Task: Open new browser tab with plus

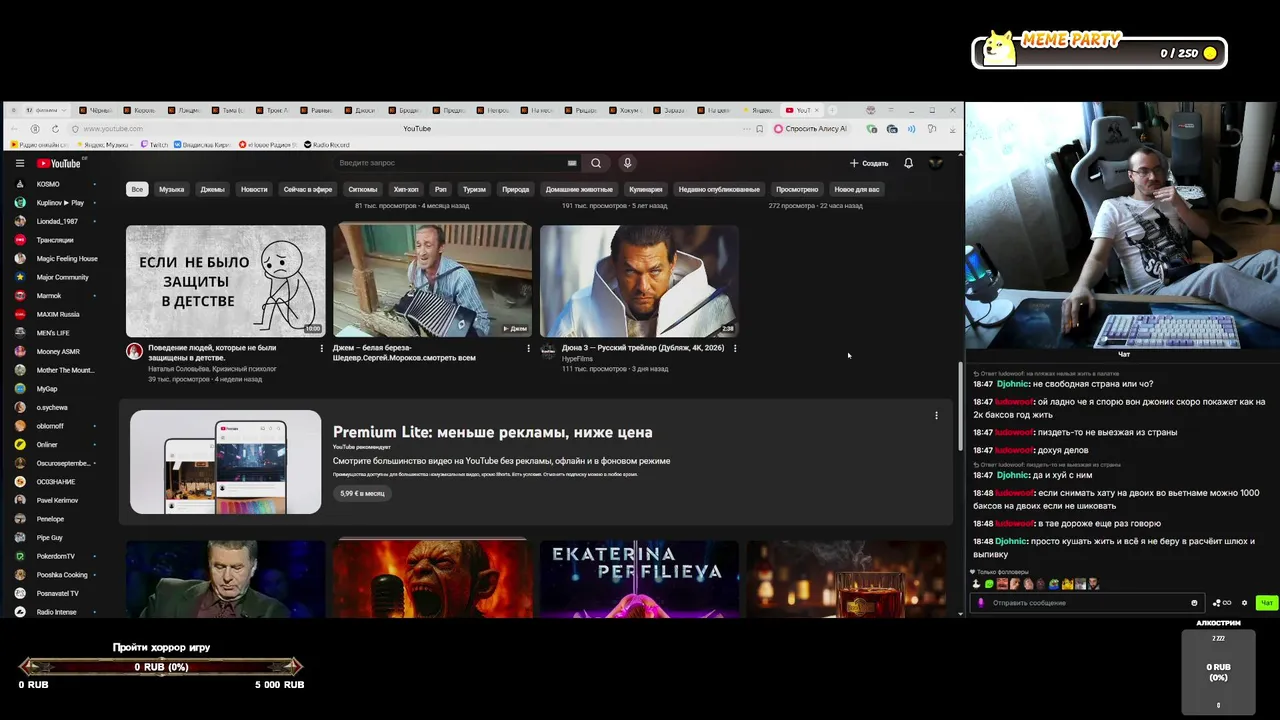Action: [834, 110]
